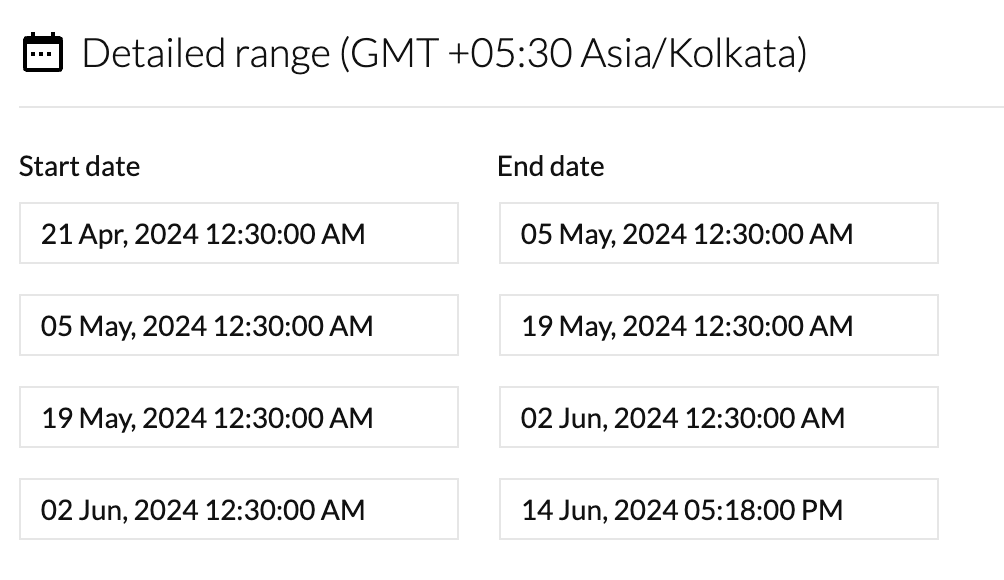
Task: Focus the 21 Apr, 2024 start date field
Action: tap(238, 234)
